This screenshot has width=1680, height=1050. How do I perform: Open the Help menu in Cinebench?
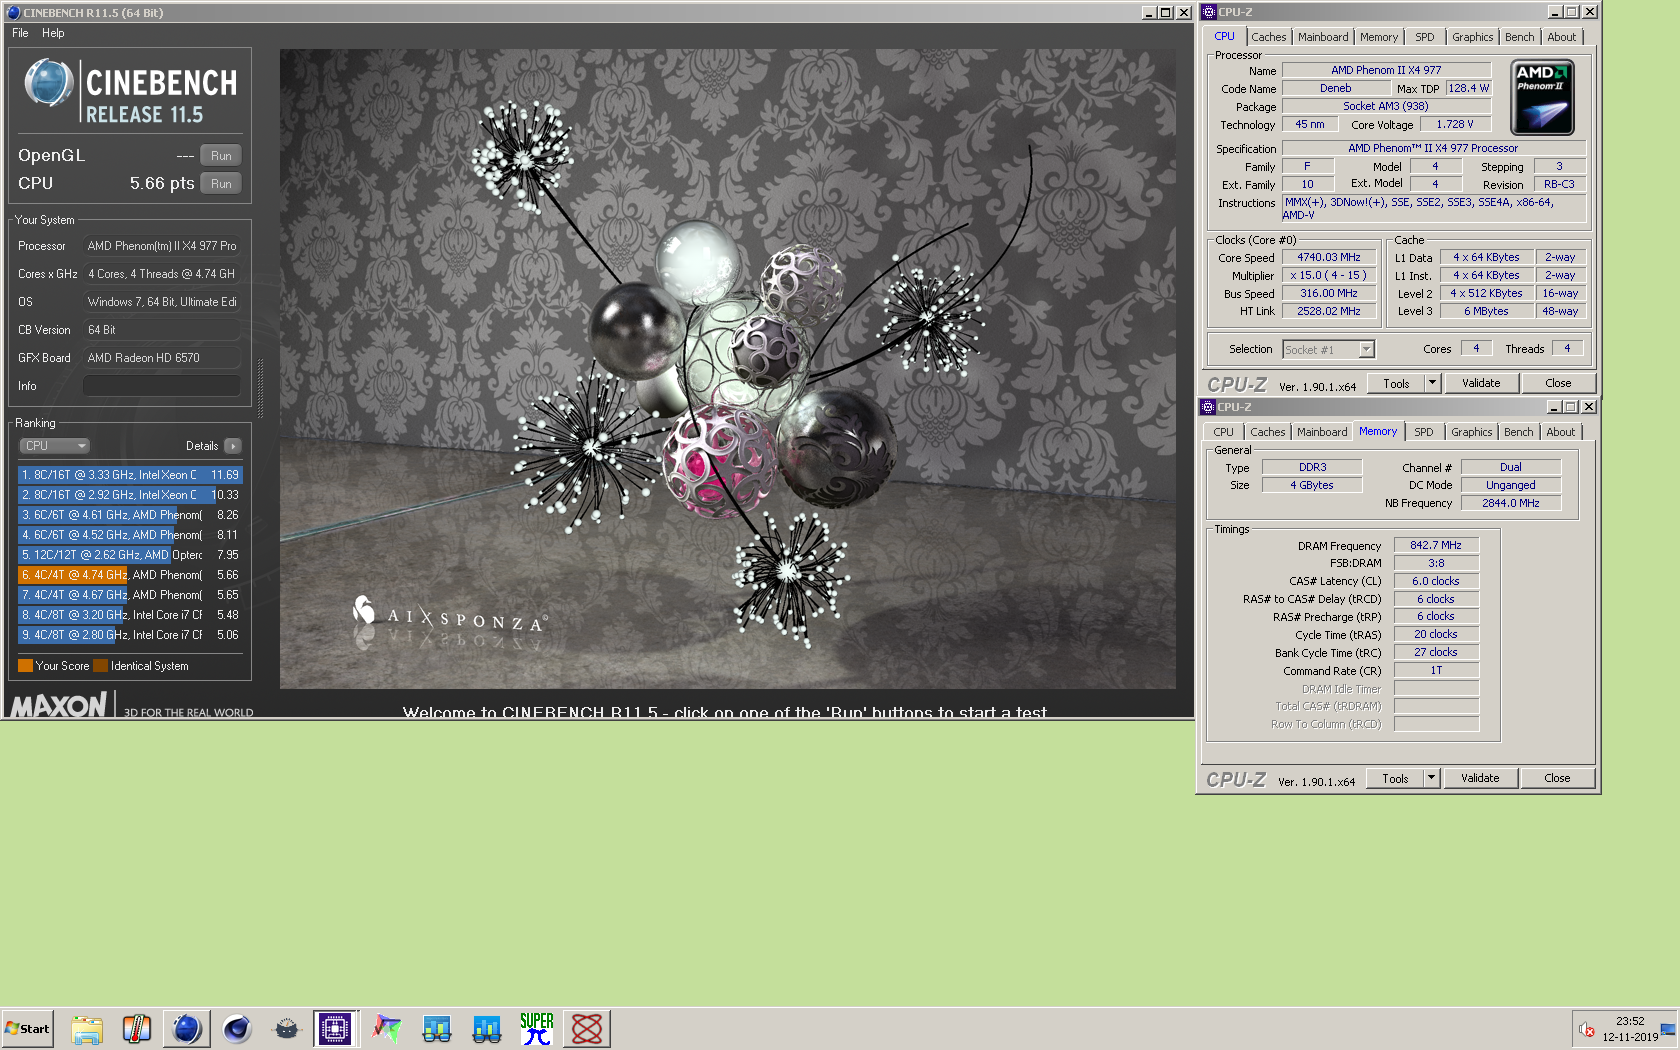[x=53, y=33]
